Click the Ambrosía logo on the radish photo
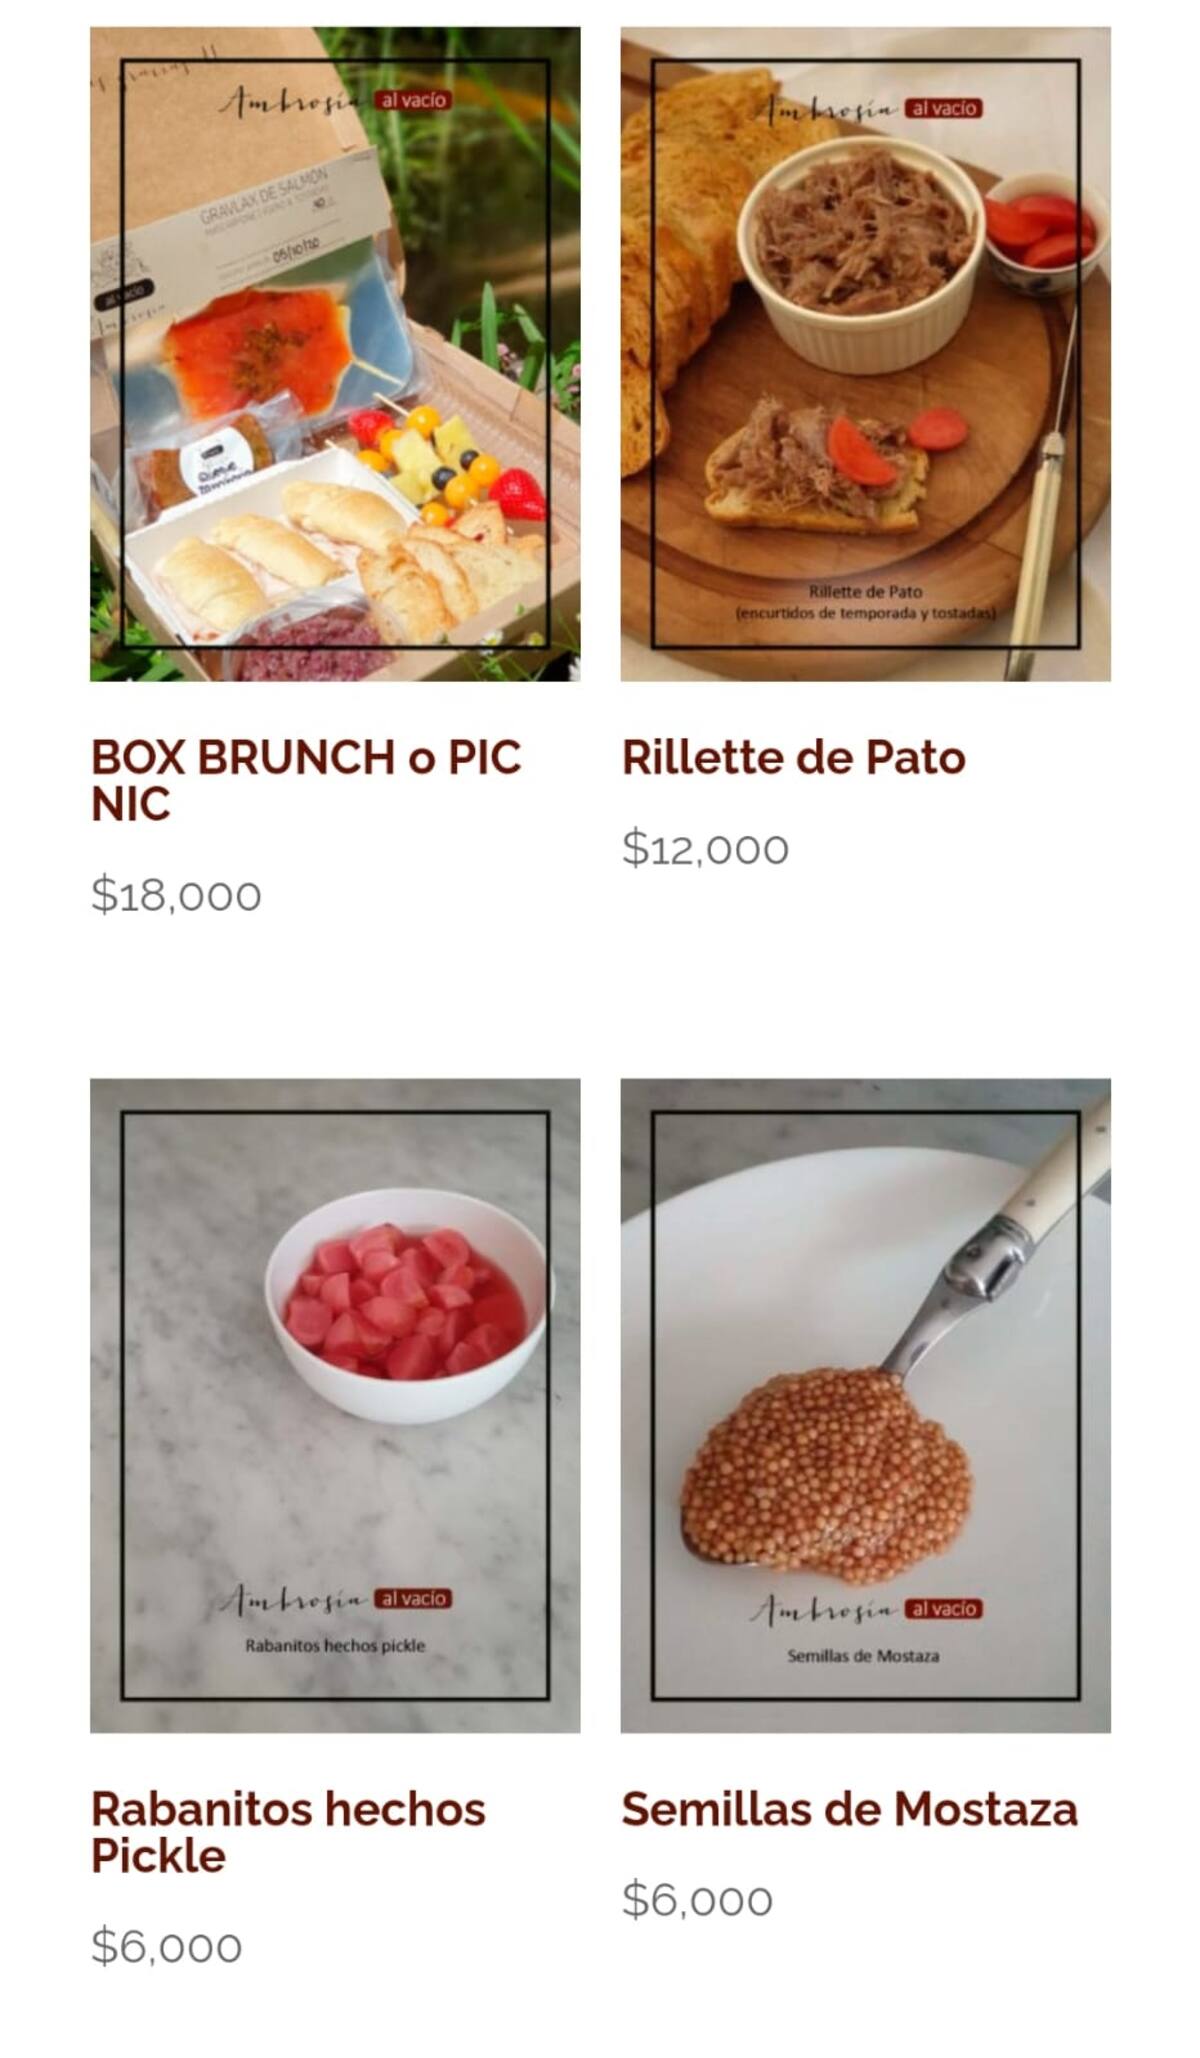This screenshot has width=1200, height=2058. pyautogui.click(x=294, y=1600)
